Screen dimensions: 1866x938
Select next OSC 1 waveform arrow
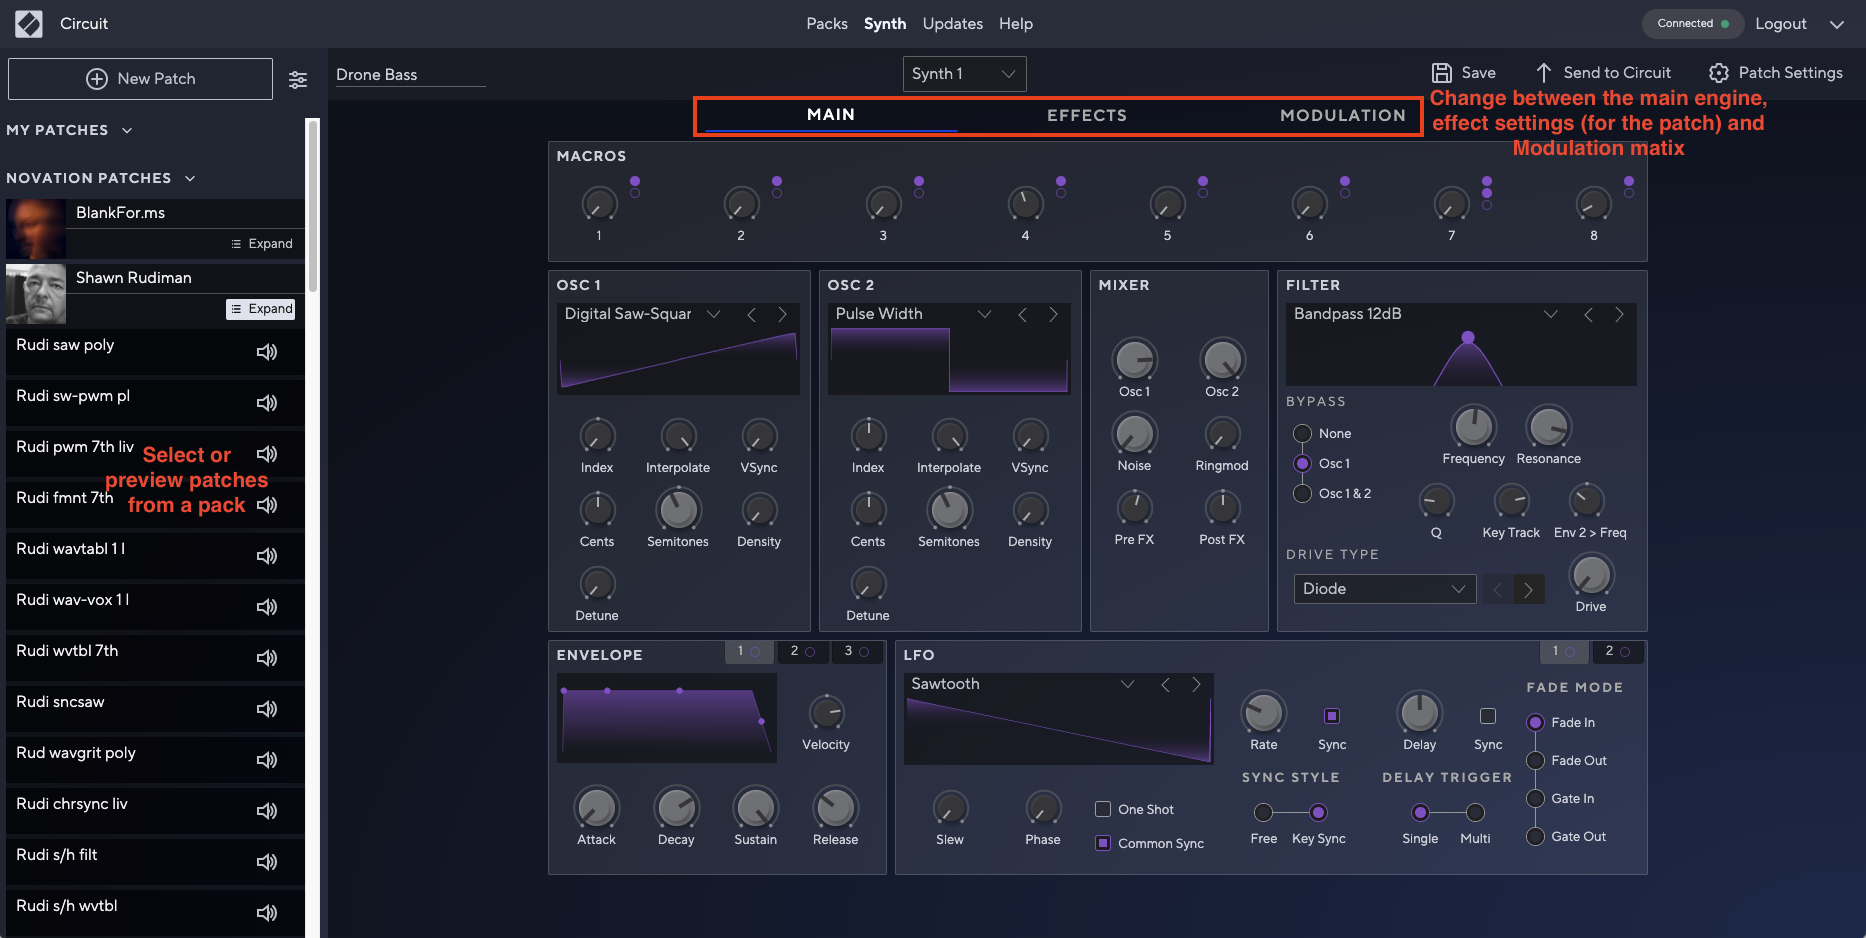[782, 314]
